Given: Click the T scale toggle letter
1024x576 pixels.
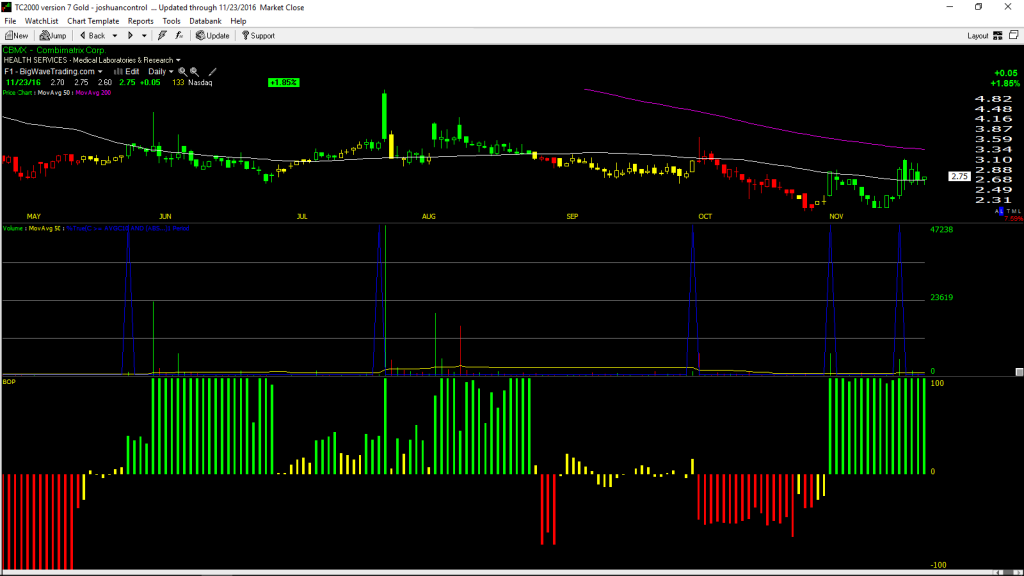Looking at the screenshot, I should click(1008, 212).
